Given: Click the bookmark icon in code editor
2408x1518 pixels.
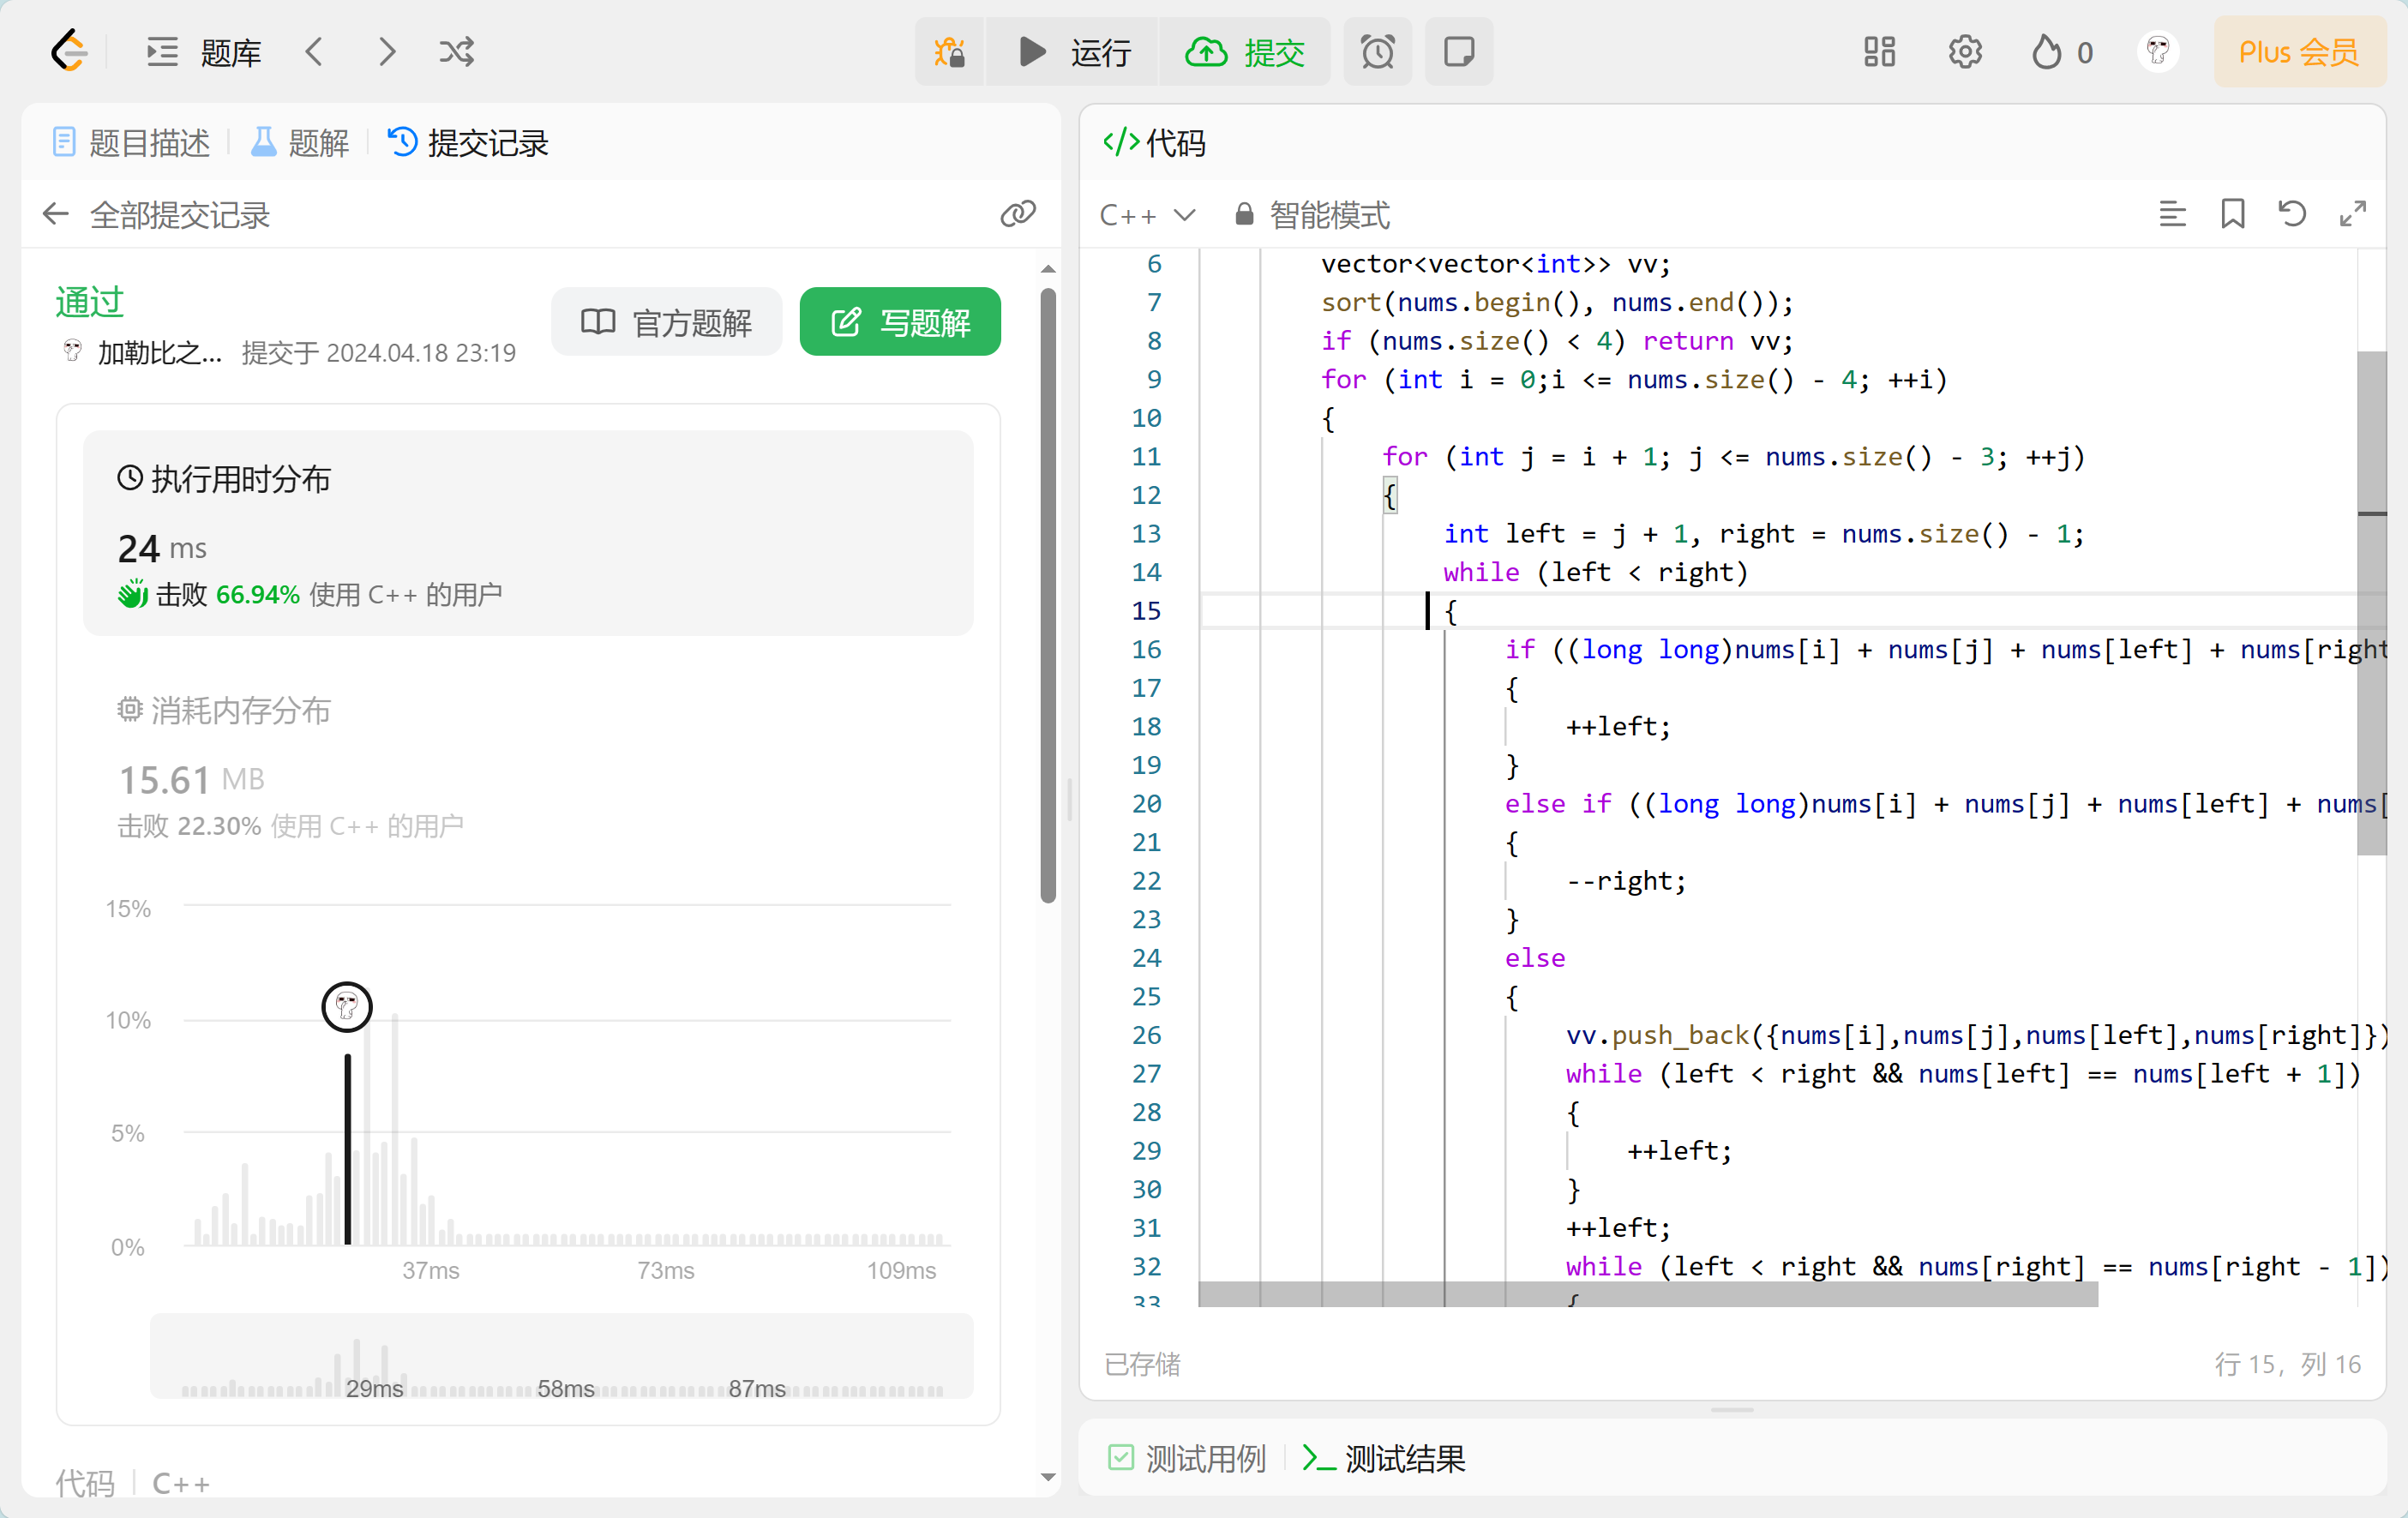Looking at the screenshot, I should [2232, 214].
